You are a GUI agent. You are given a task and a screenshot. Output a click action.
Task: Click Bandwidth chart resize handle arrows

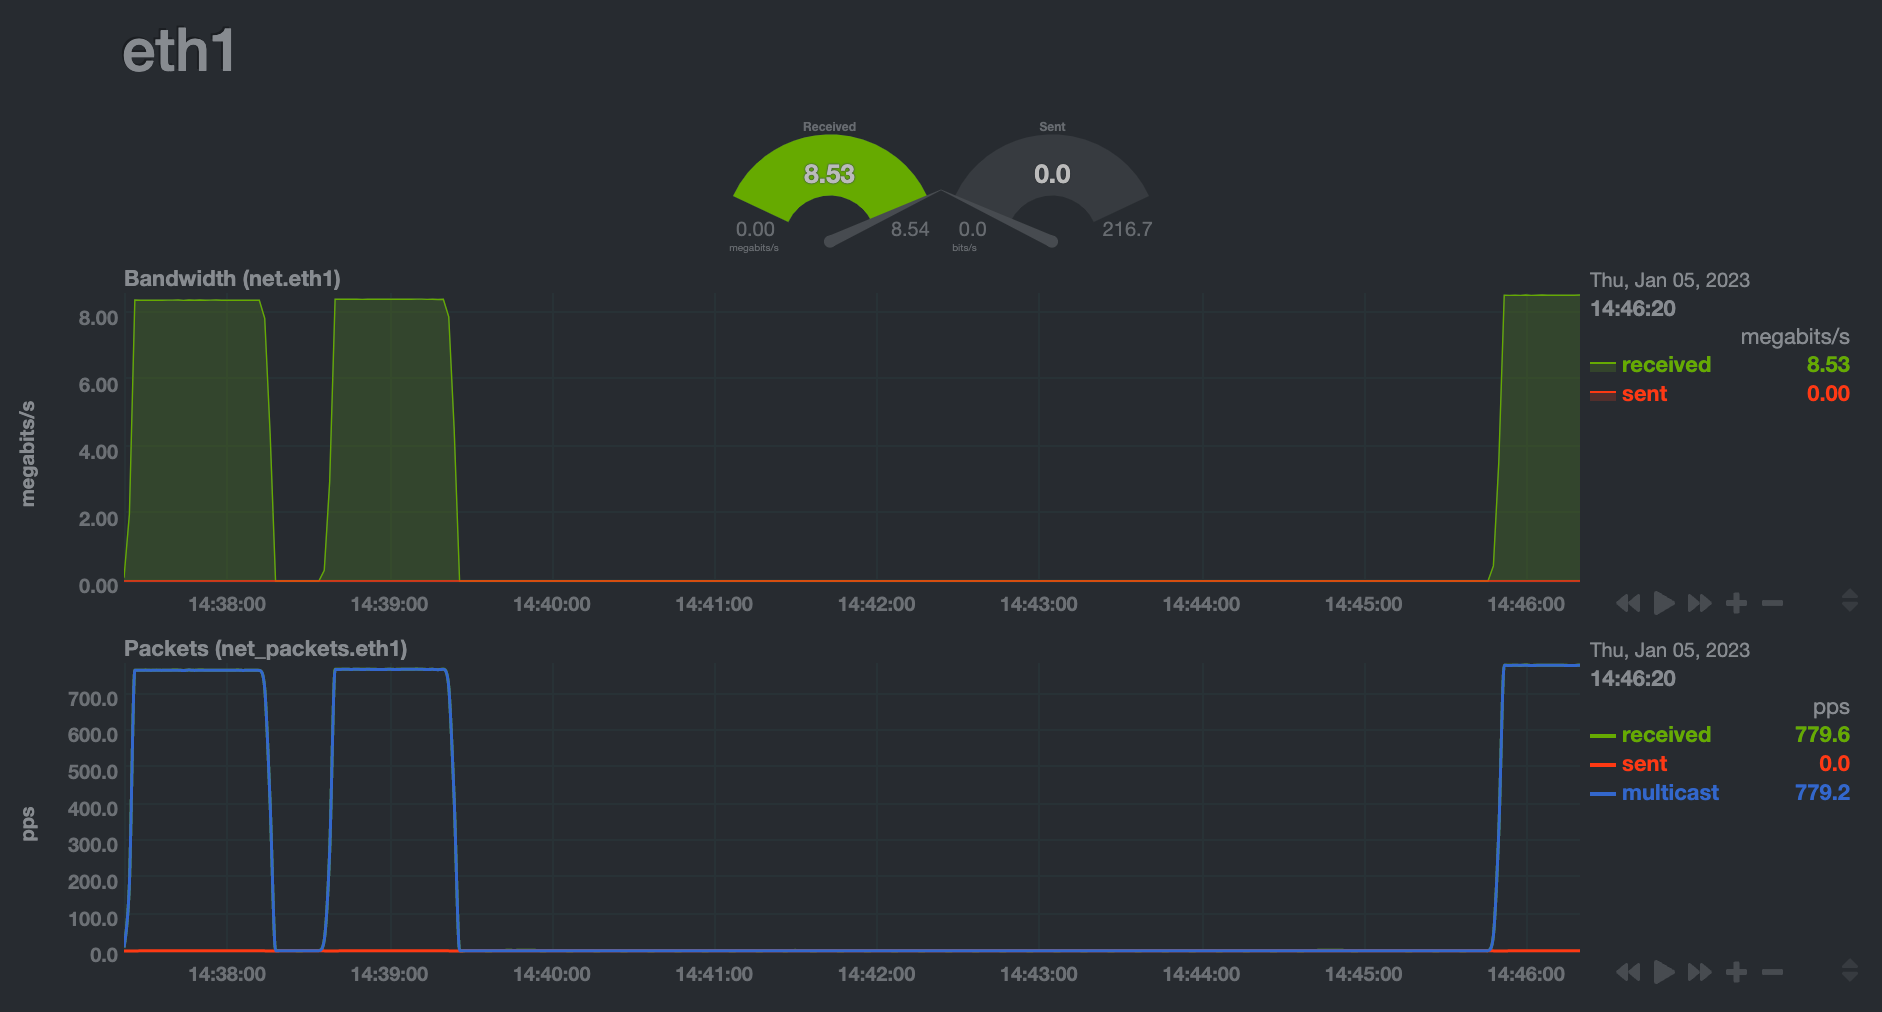click(x=1849, y=600)
